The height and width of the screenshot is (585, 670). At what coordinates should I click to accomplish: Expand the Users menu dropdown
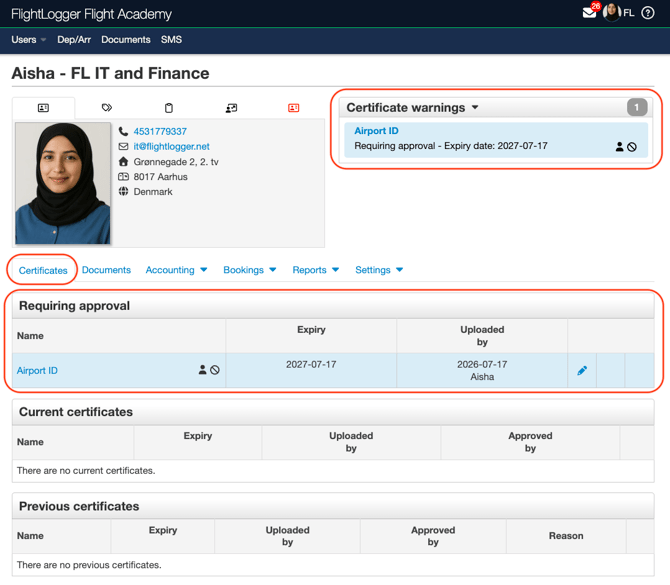pyautogui.click(x=28, y=40)
